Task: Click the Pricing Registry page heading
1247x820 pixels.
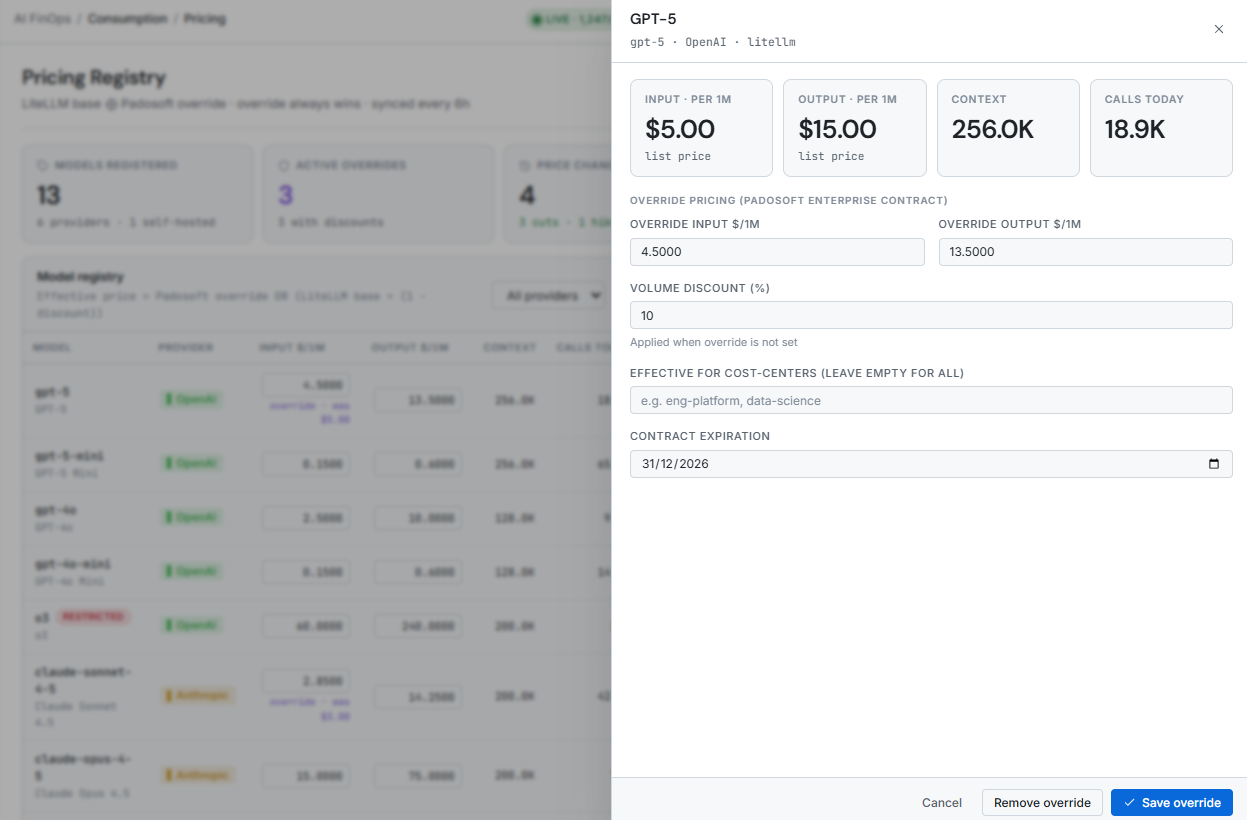Action: point(94,77)
